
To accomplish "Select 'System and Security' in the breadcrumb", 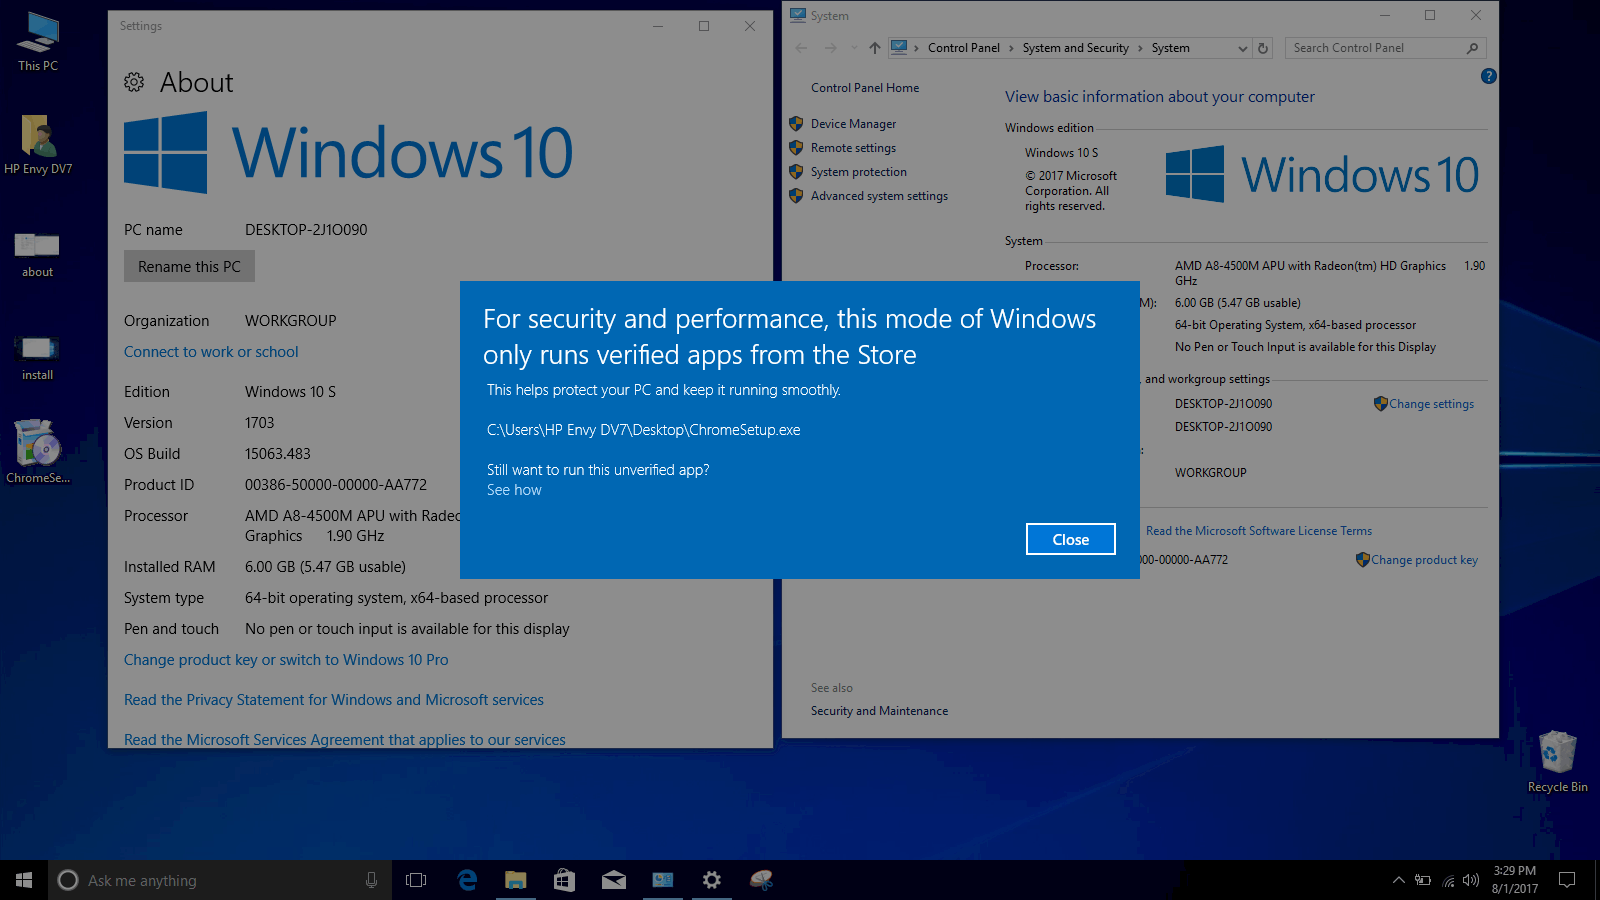I will point(1075,48).
